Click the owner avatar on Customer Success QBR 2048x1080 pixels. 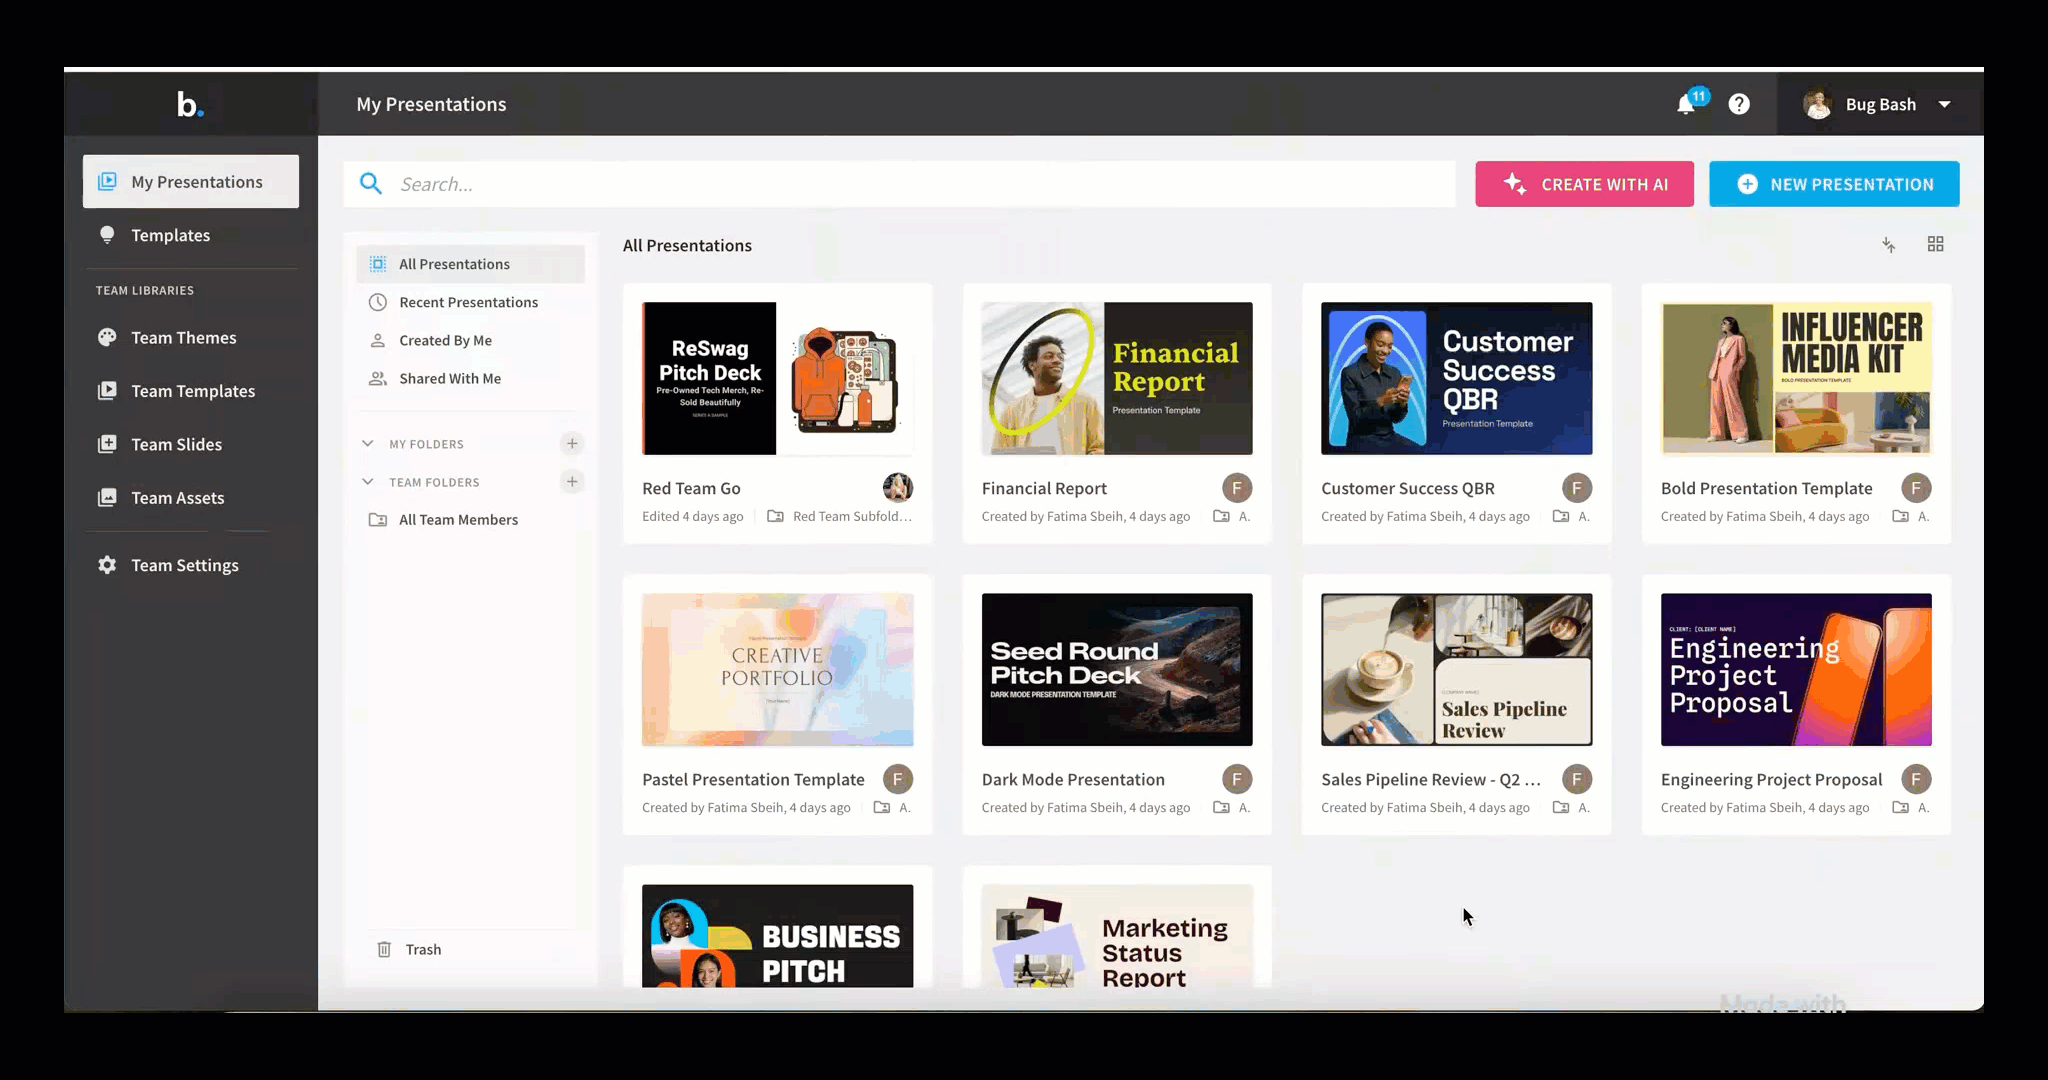click(x=1577, y=488)
